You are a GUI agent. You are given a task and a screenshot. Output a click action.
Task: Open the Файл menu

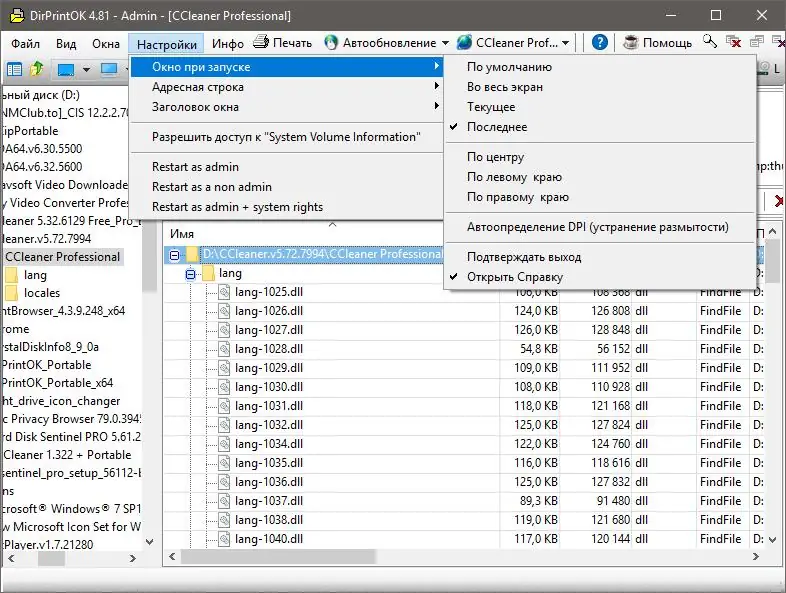pos(25,44)
